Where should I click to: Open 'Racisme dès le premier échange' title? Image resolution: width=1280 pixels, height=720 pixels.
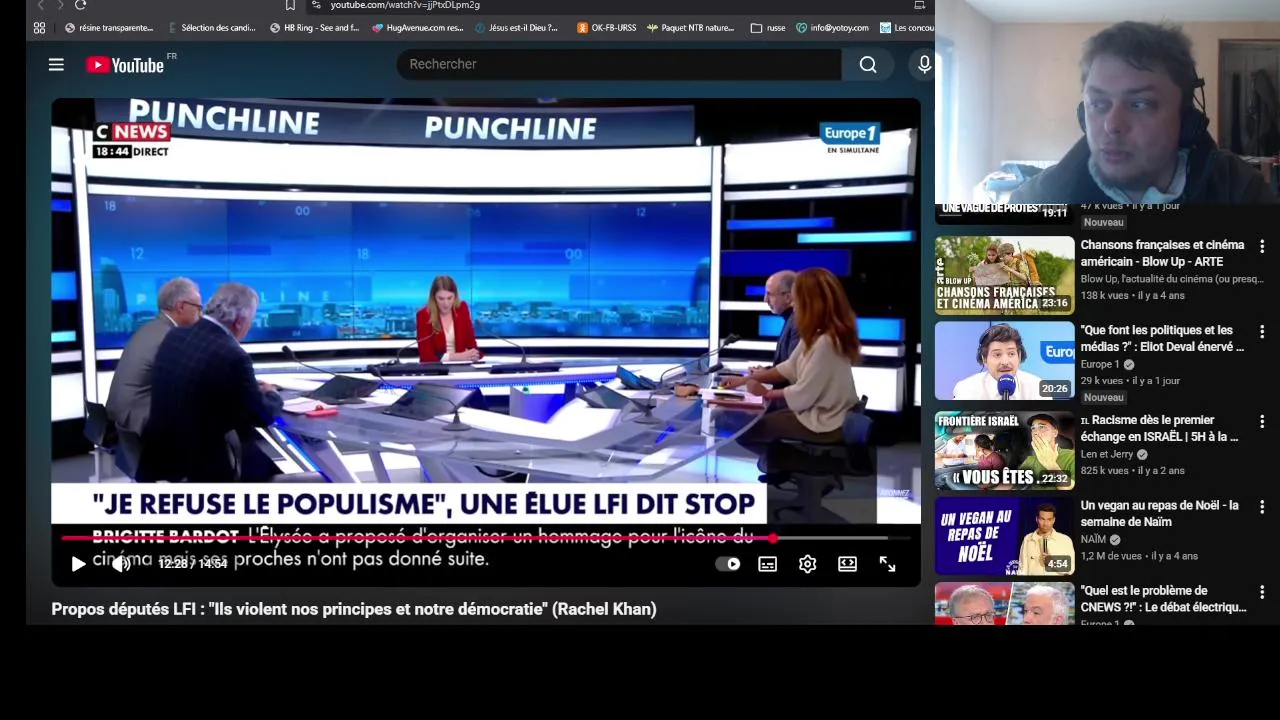(x=1160, y=428)
